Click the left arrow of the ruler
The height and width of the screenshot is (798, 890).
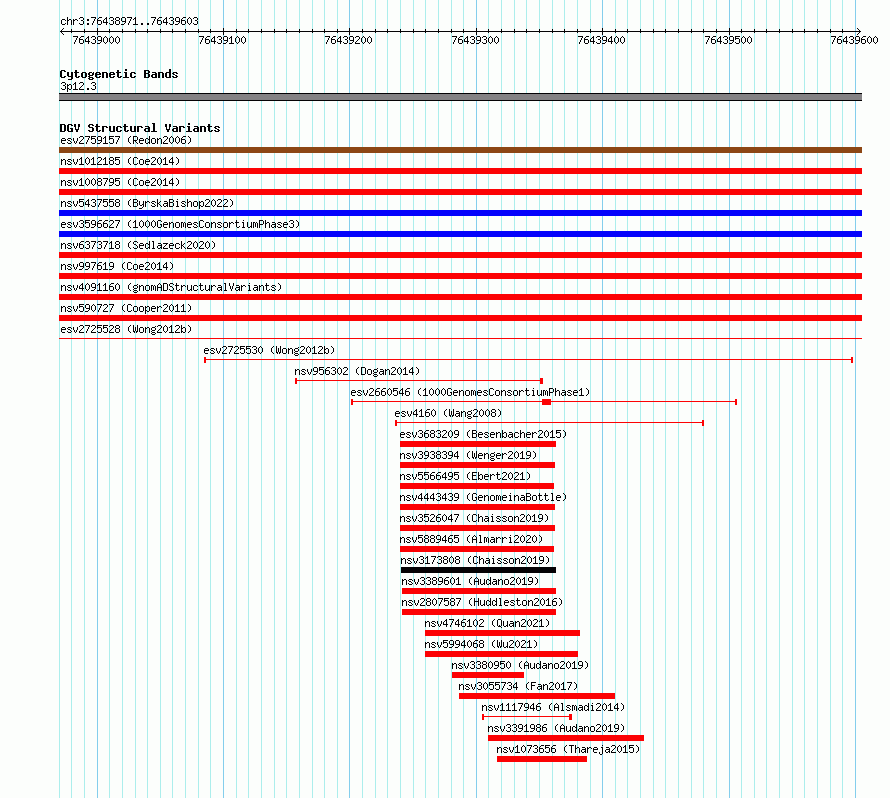[x=62, y=31]
